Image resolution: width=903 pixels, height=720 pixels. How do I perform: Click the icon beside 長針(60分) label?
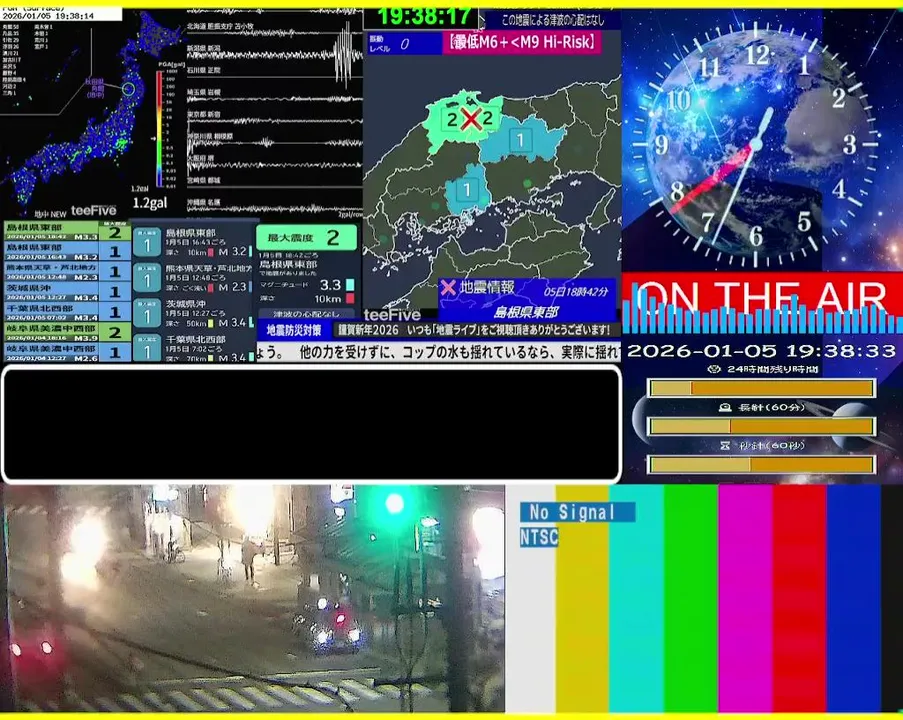pyautogui.click(x=725, y=407)
